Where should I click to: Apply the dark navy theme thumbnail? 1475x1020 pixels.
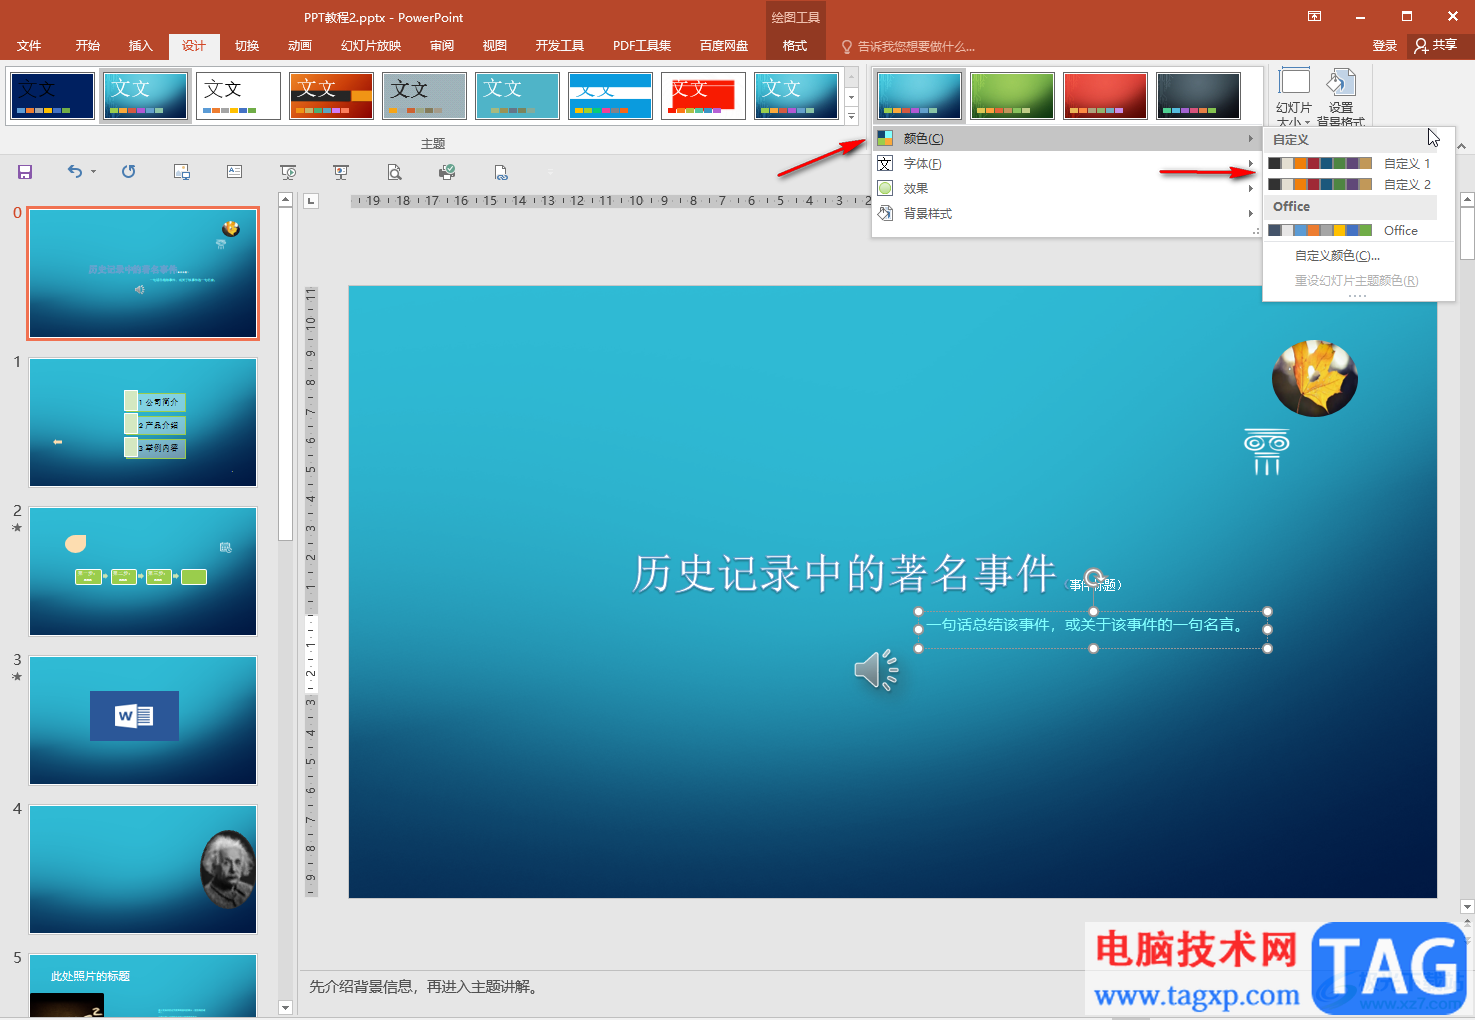tap(52, 96)
